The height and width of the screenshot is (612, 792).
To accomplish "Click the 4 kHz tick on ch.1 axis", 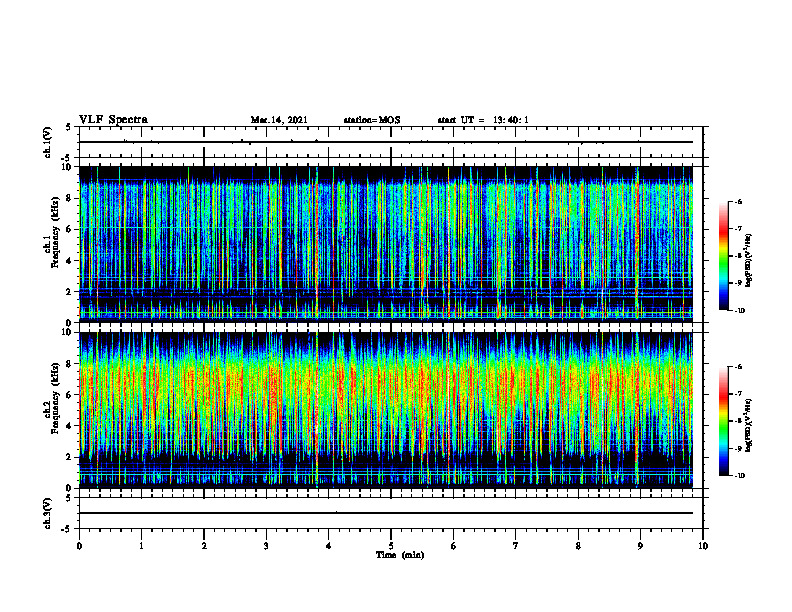I will [69, 261].
